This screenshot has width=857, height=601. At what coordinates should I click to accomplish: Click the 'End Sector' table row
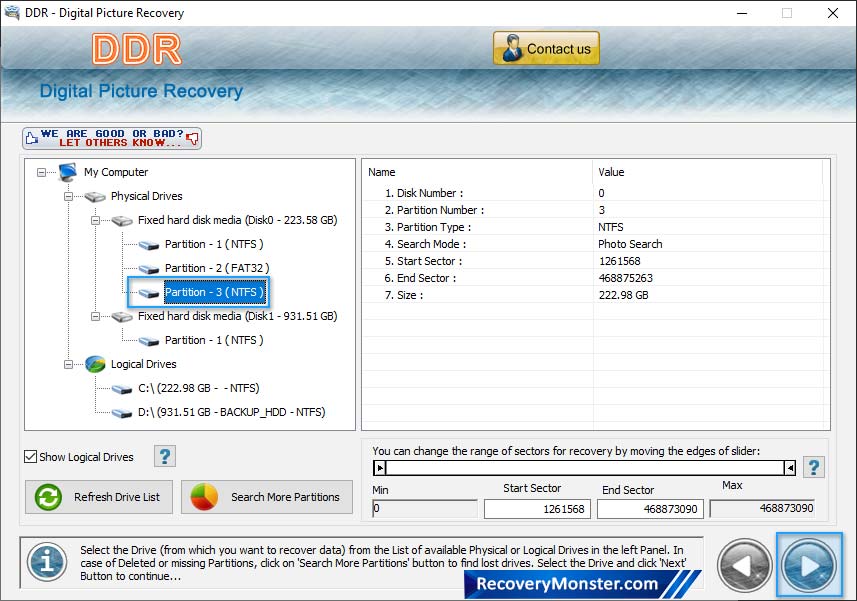coord(593,278)
